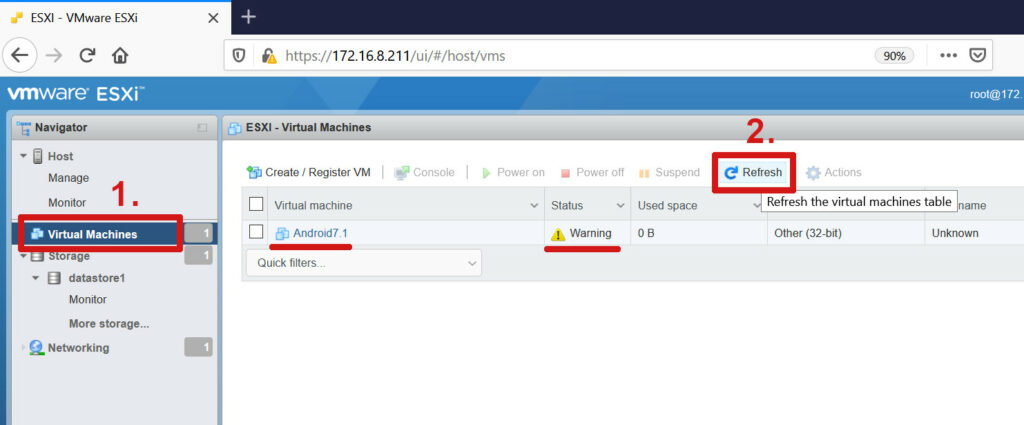Click the Unknown host name cell
The width and height of the screenshot is (1024, 425).
(955, 233)
